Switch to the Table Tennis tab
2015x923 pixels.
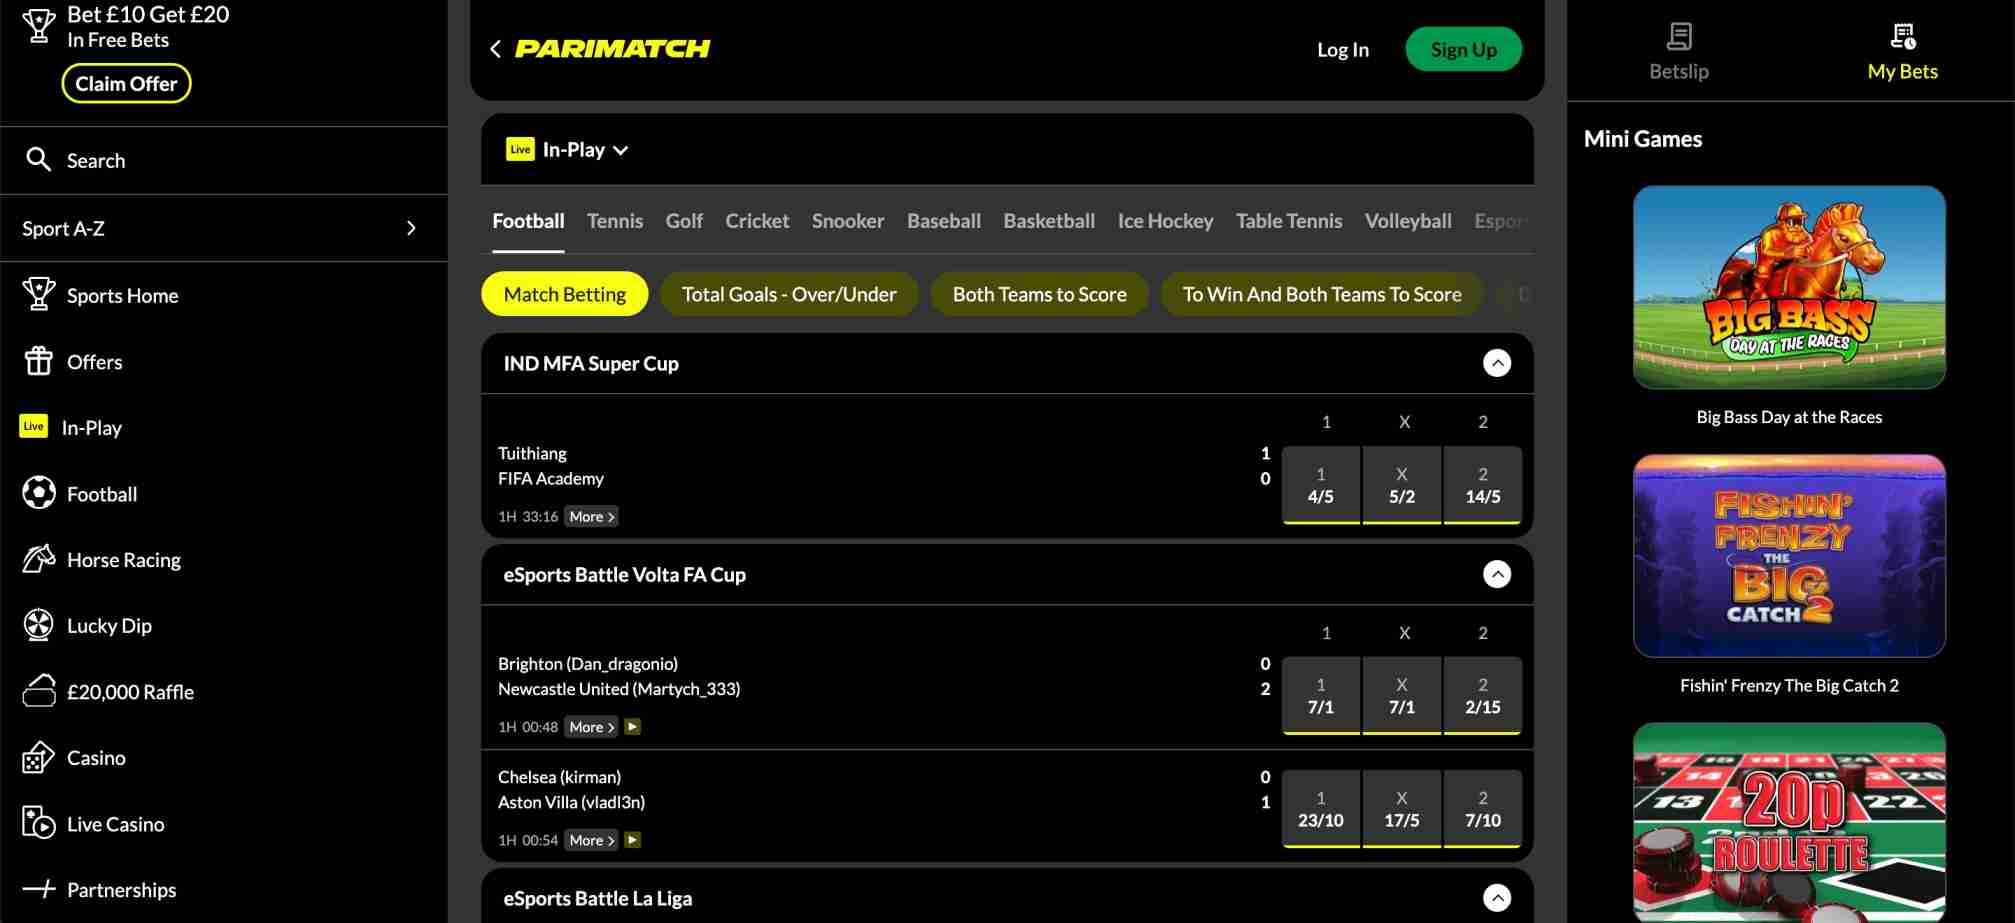1289,221
